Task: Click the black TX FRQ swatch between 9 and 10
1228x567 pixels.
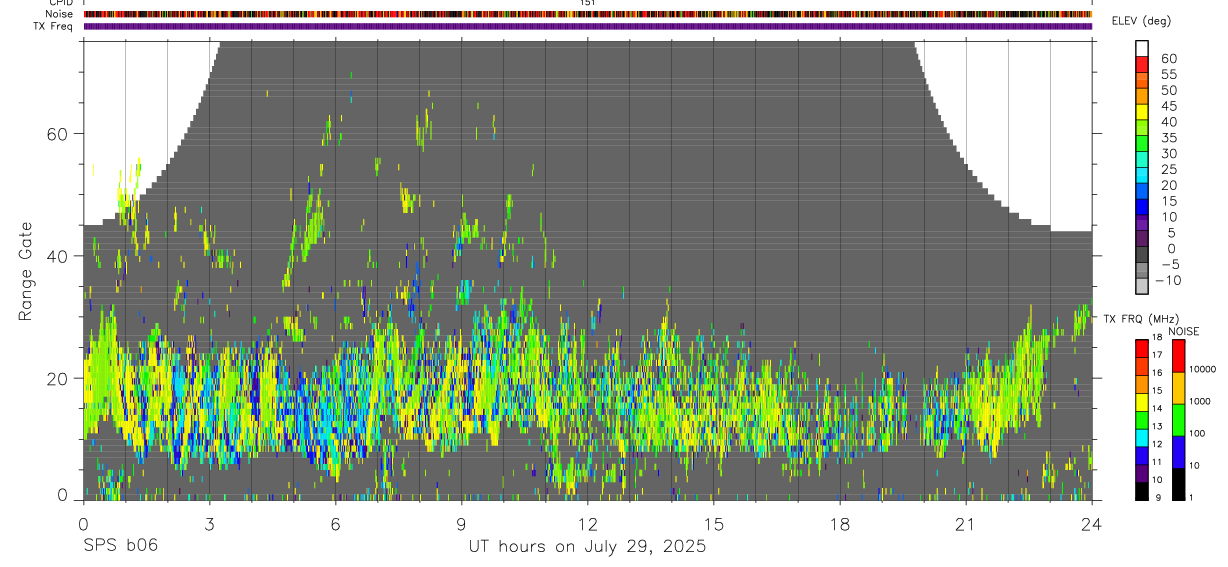Action: pyautogui.click(x=1142, y=490)
